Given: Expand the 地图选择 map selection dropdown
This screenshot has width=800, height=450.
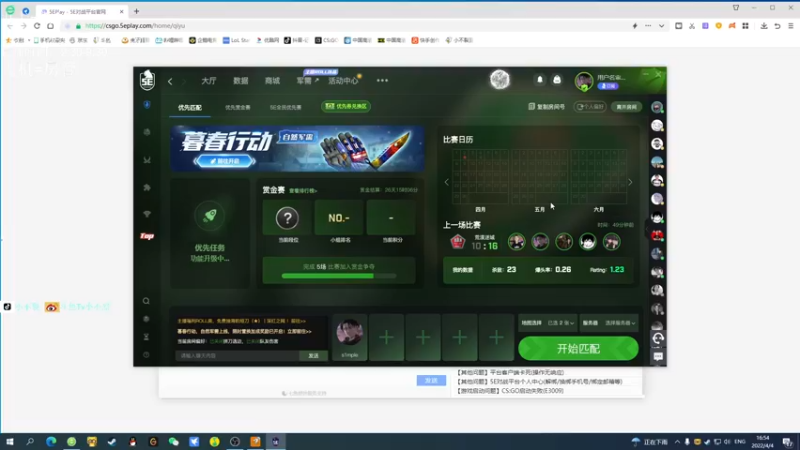Looking at the screenshot, I should pyautogui.click(x=547, y=323).
